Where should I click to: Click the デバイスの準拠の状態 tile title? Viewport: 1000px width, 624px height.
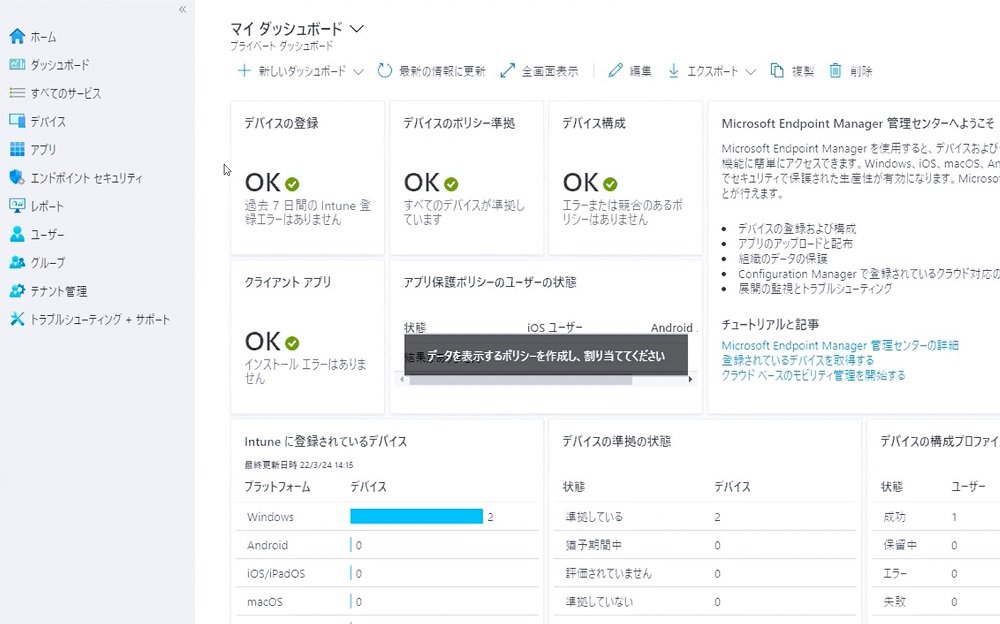617,442
